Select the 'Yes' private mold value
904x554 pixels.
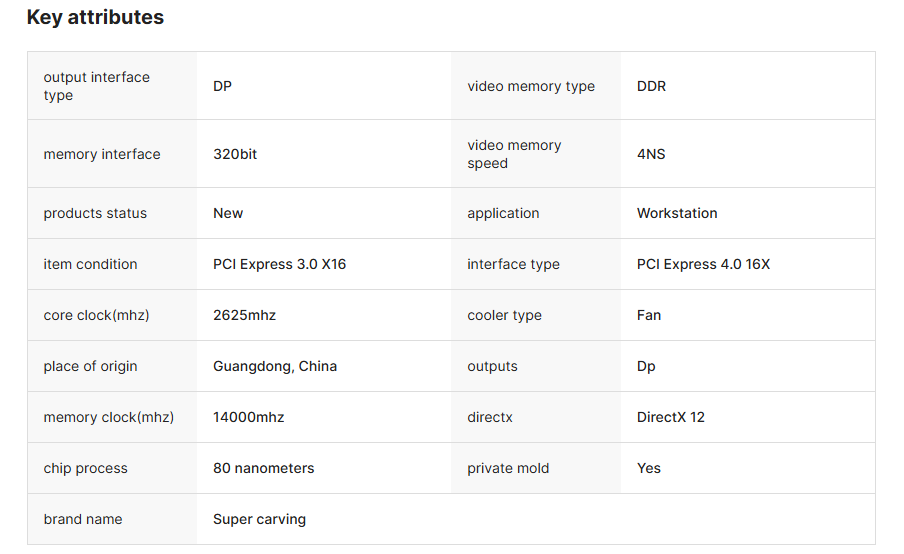pyautogui.click(x=649, y=468)
